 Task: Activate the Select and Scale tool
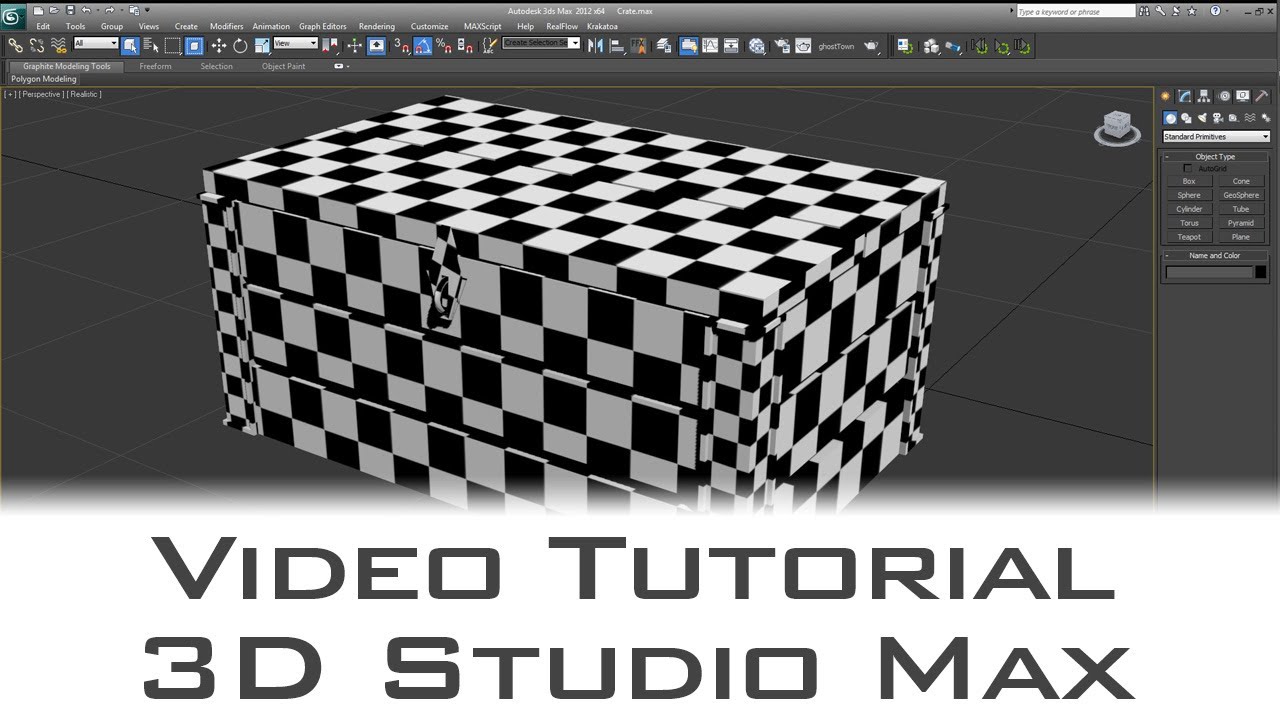262,45
